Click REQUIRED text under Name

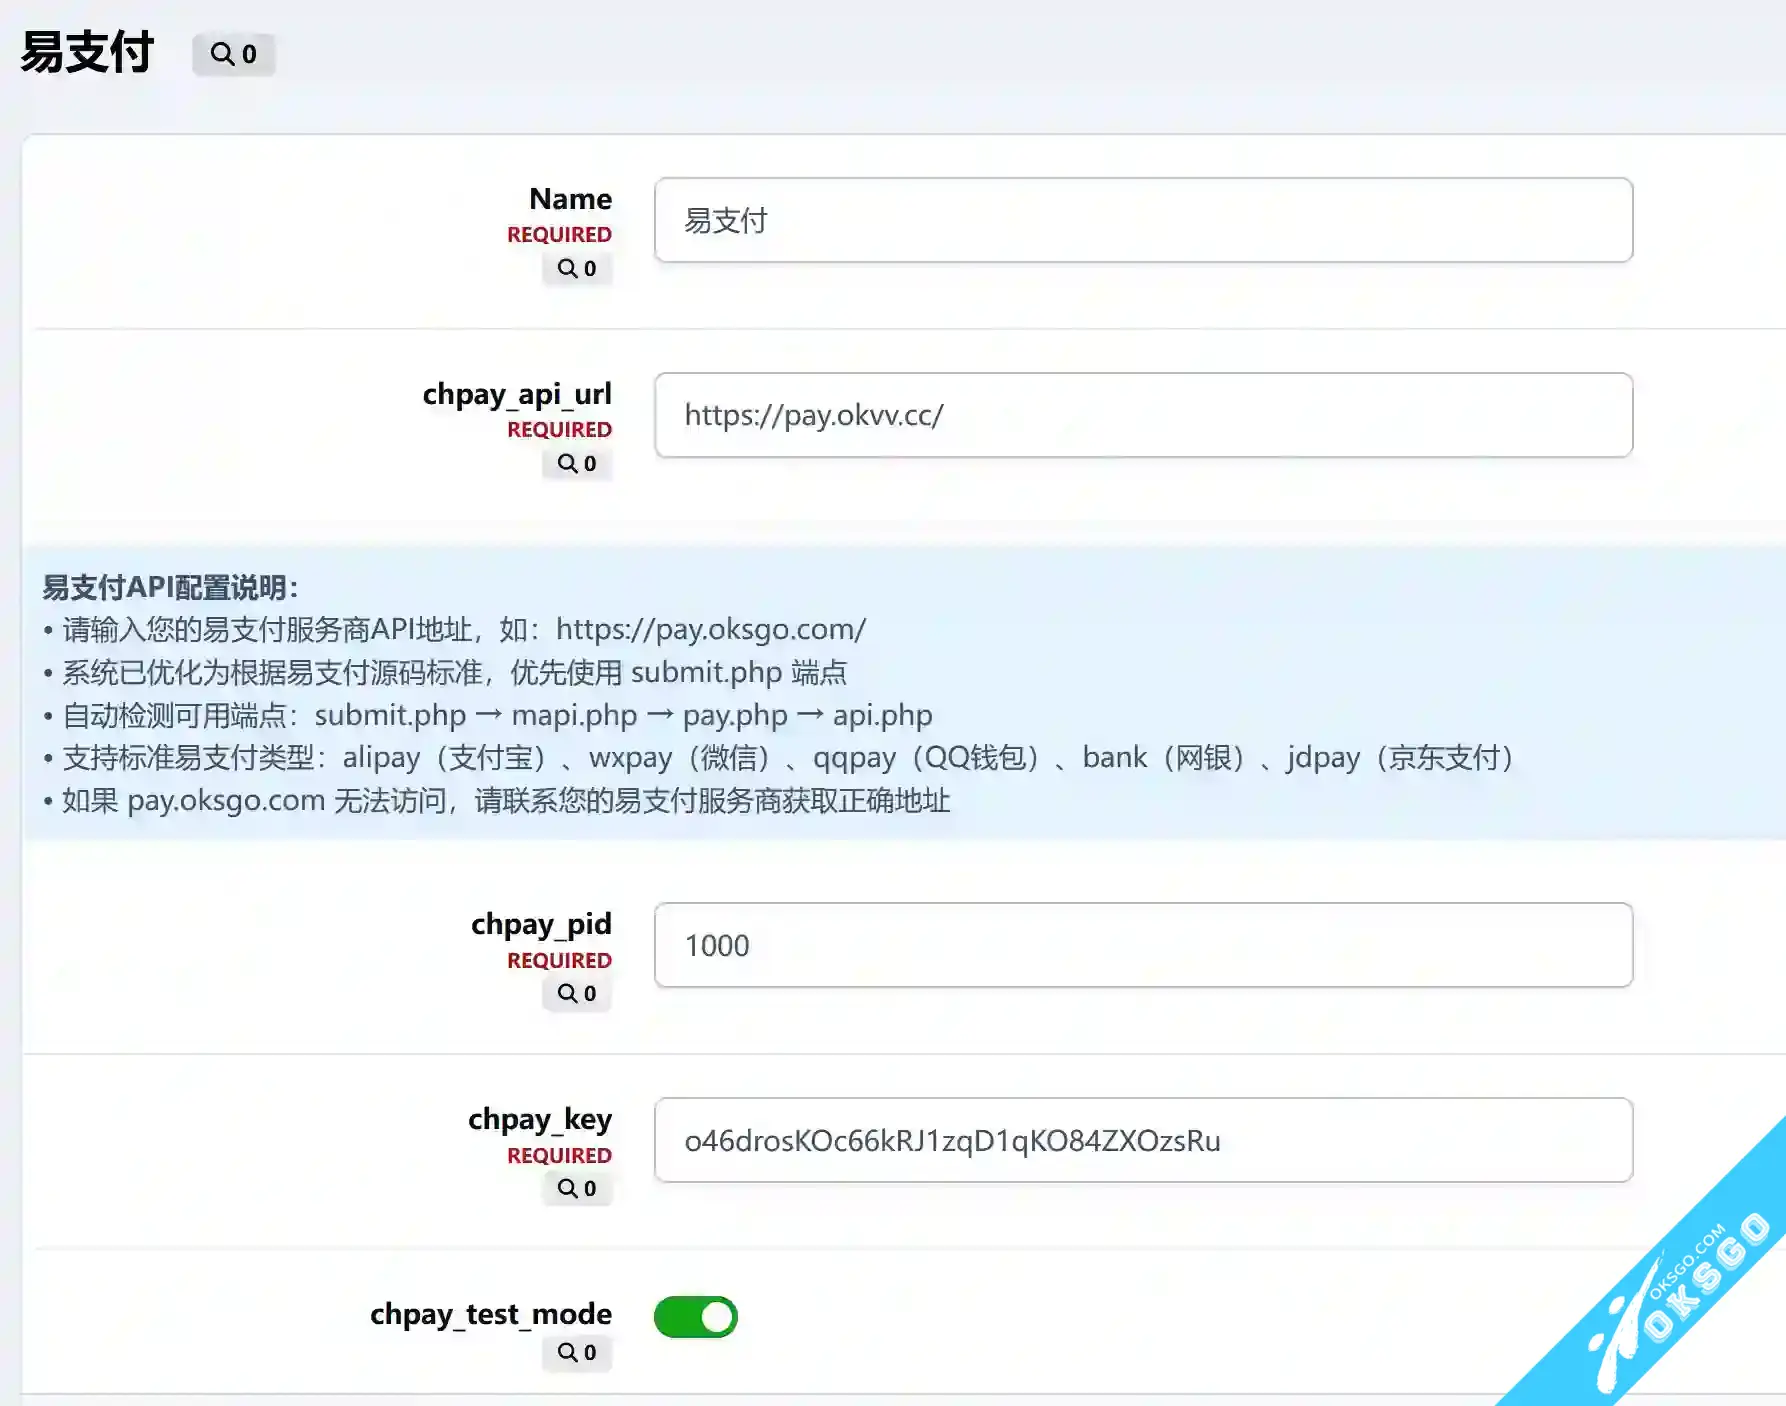pyautogui.click(x=559, y=234)
